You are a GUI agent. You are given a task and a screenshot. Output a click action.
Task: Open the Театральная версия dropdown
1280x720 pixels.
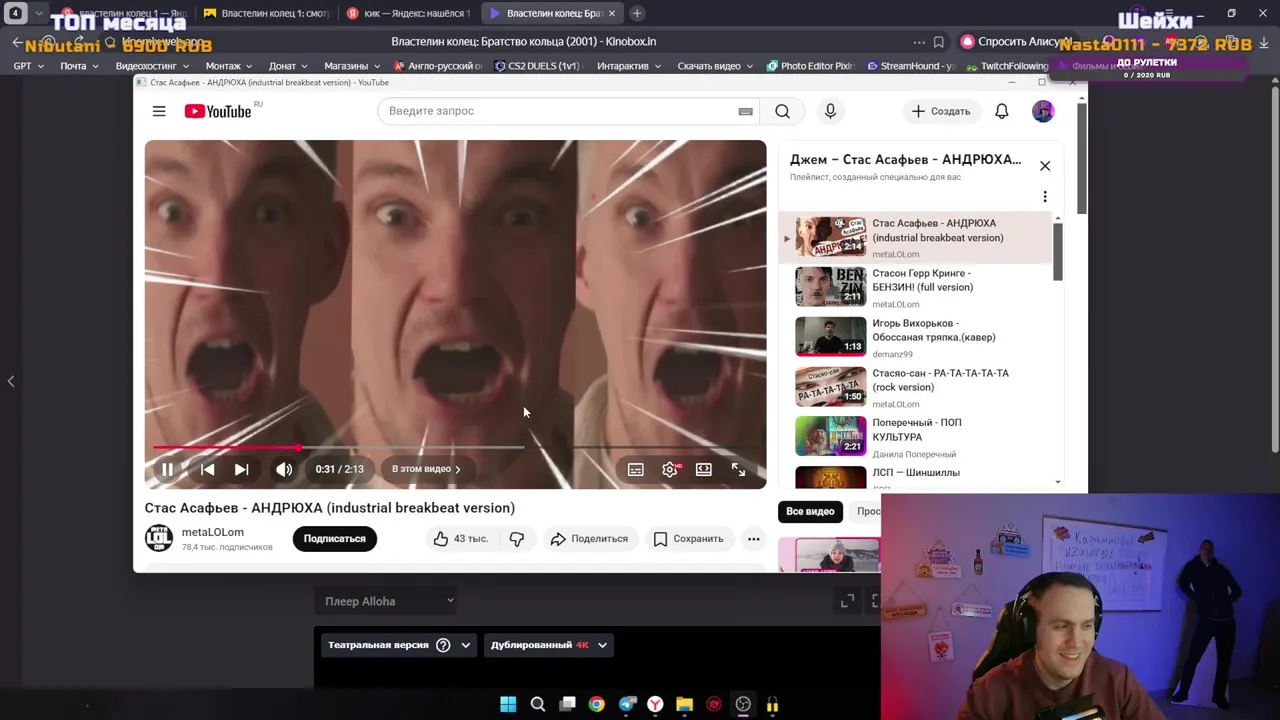(x=398, y=645)
